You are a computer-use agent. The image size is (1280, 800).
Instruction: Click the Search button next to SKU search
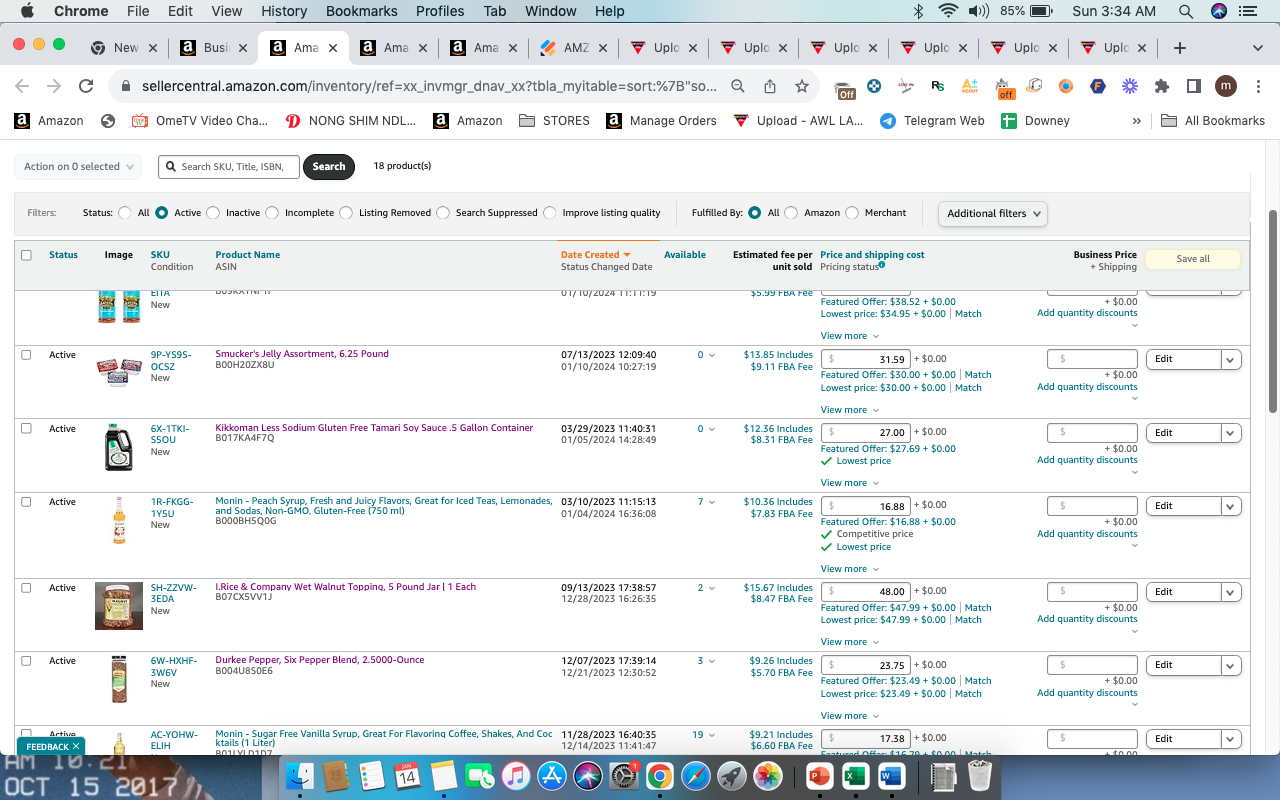(328, 167)
